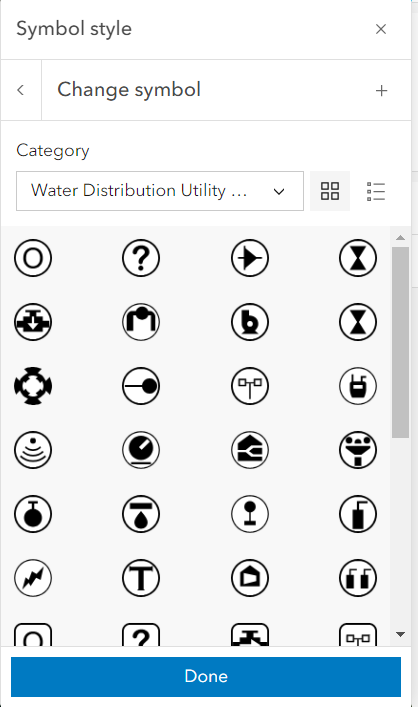Screen dimensions: 418x707
Task: Click the scrollbar down arrow
Action: point(400,634)
